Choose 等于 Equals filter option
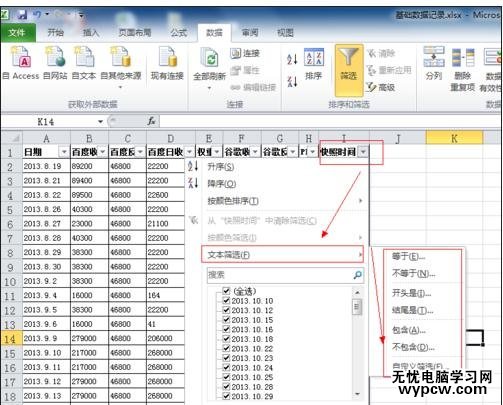This screenshot has width=503, height=405. [409, 256]
